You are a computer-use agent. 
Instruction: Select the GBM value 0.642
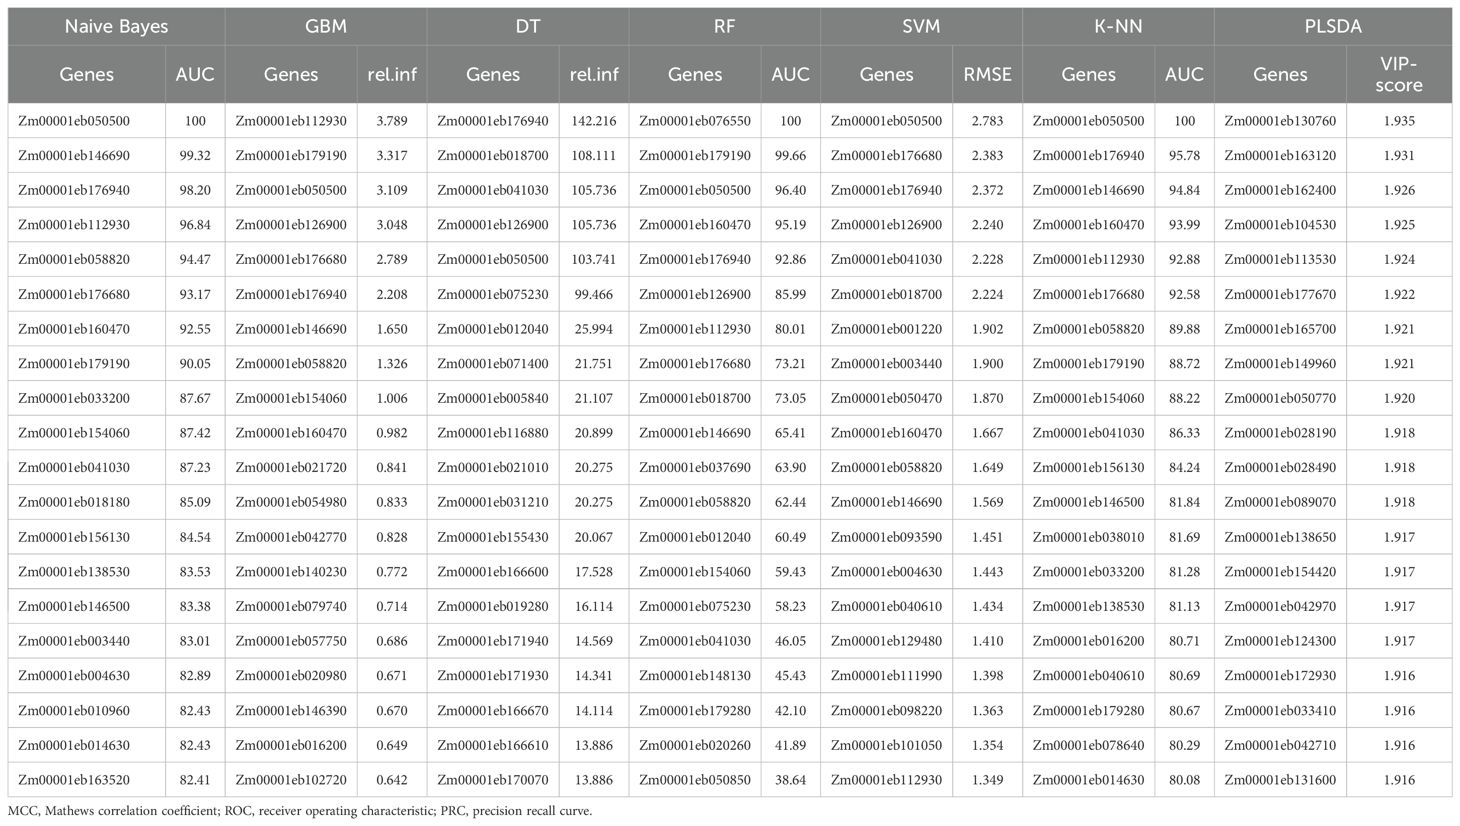pyautogui.click(x=391, y=780)
